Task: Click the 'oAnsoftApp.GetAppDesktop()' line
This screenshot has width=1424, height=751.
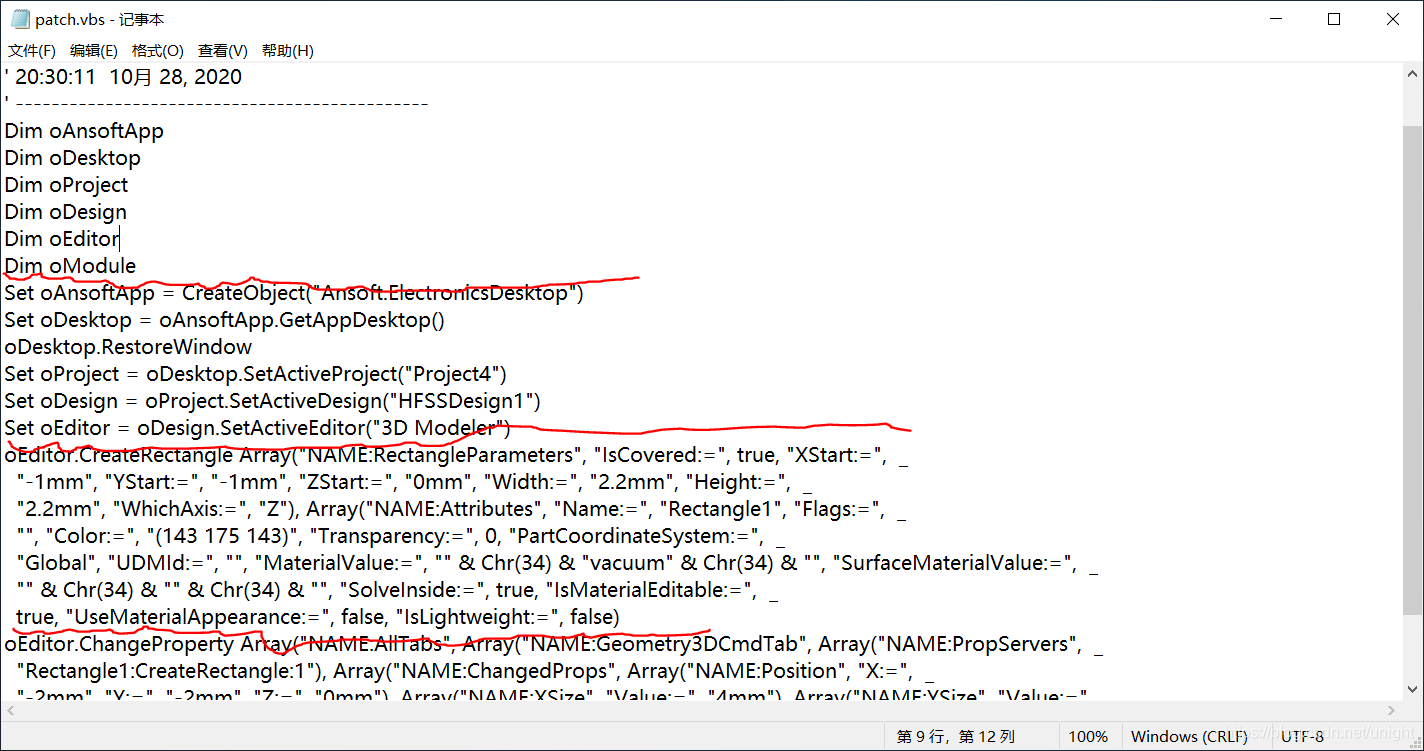Action: 224,320
